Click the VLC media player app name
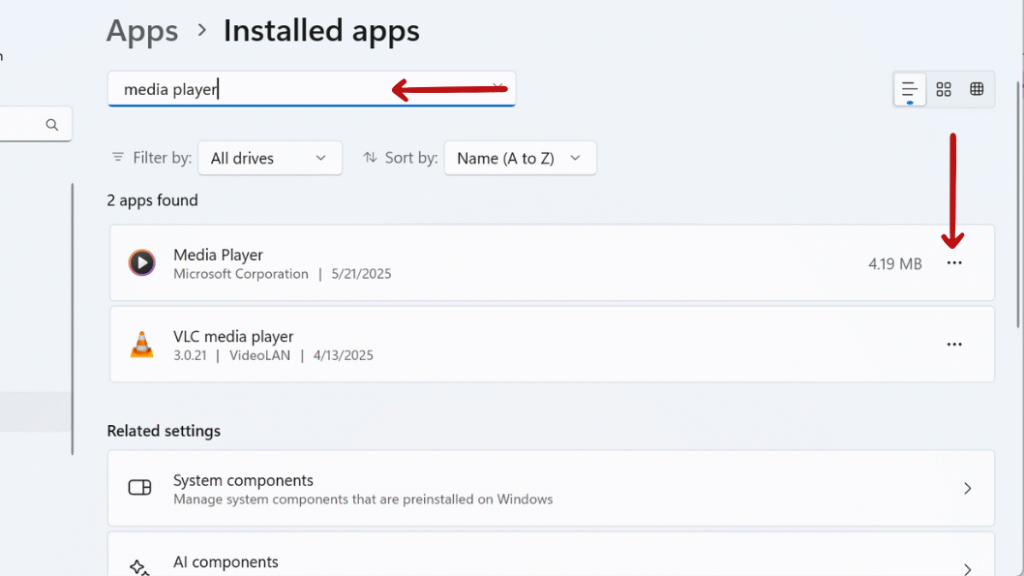The height and width of the screenshot is (576, 1024). point(233,336)
